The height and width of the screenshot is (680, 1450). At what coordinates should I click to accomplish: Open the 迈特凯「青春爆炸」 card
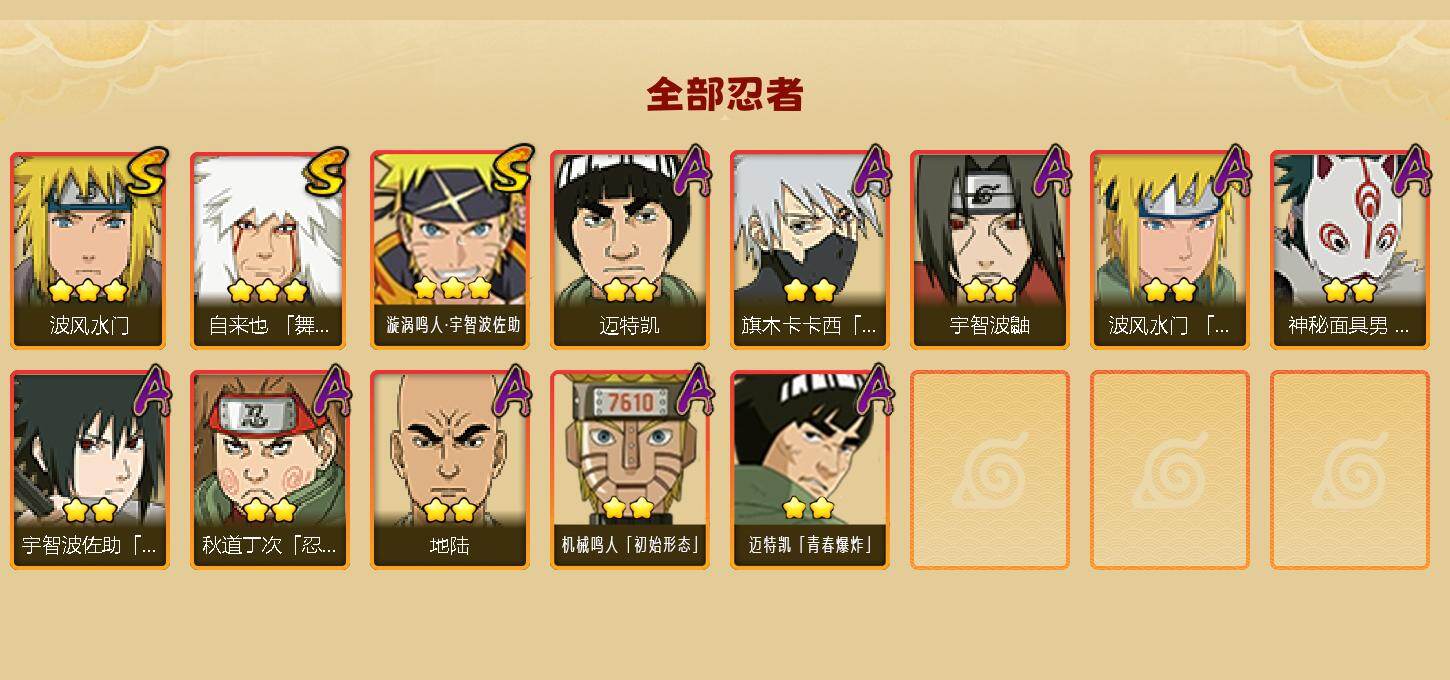tap(810, 470)
